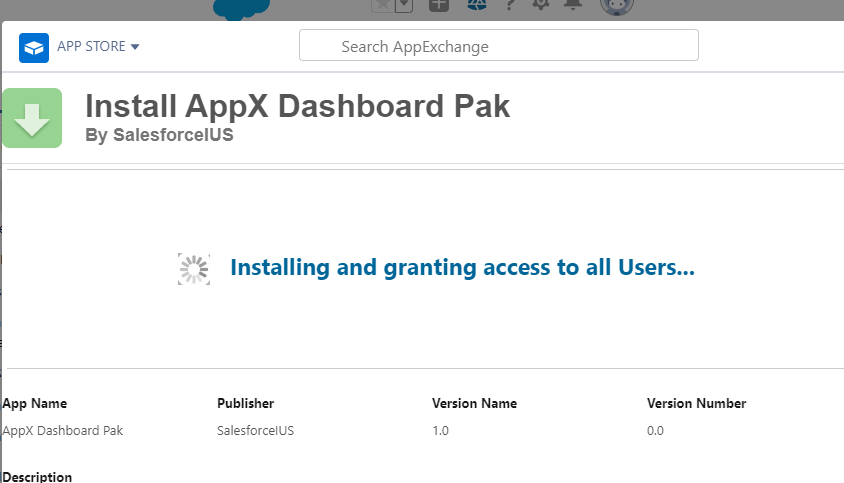The height and width of the screenshot is (483, 844).
Task: Open the help question mark icon
Action: 509,5
